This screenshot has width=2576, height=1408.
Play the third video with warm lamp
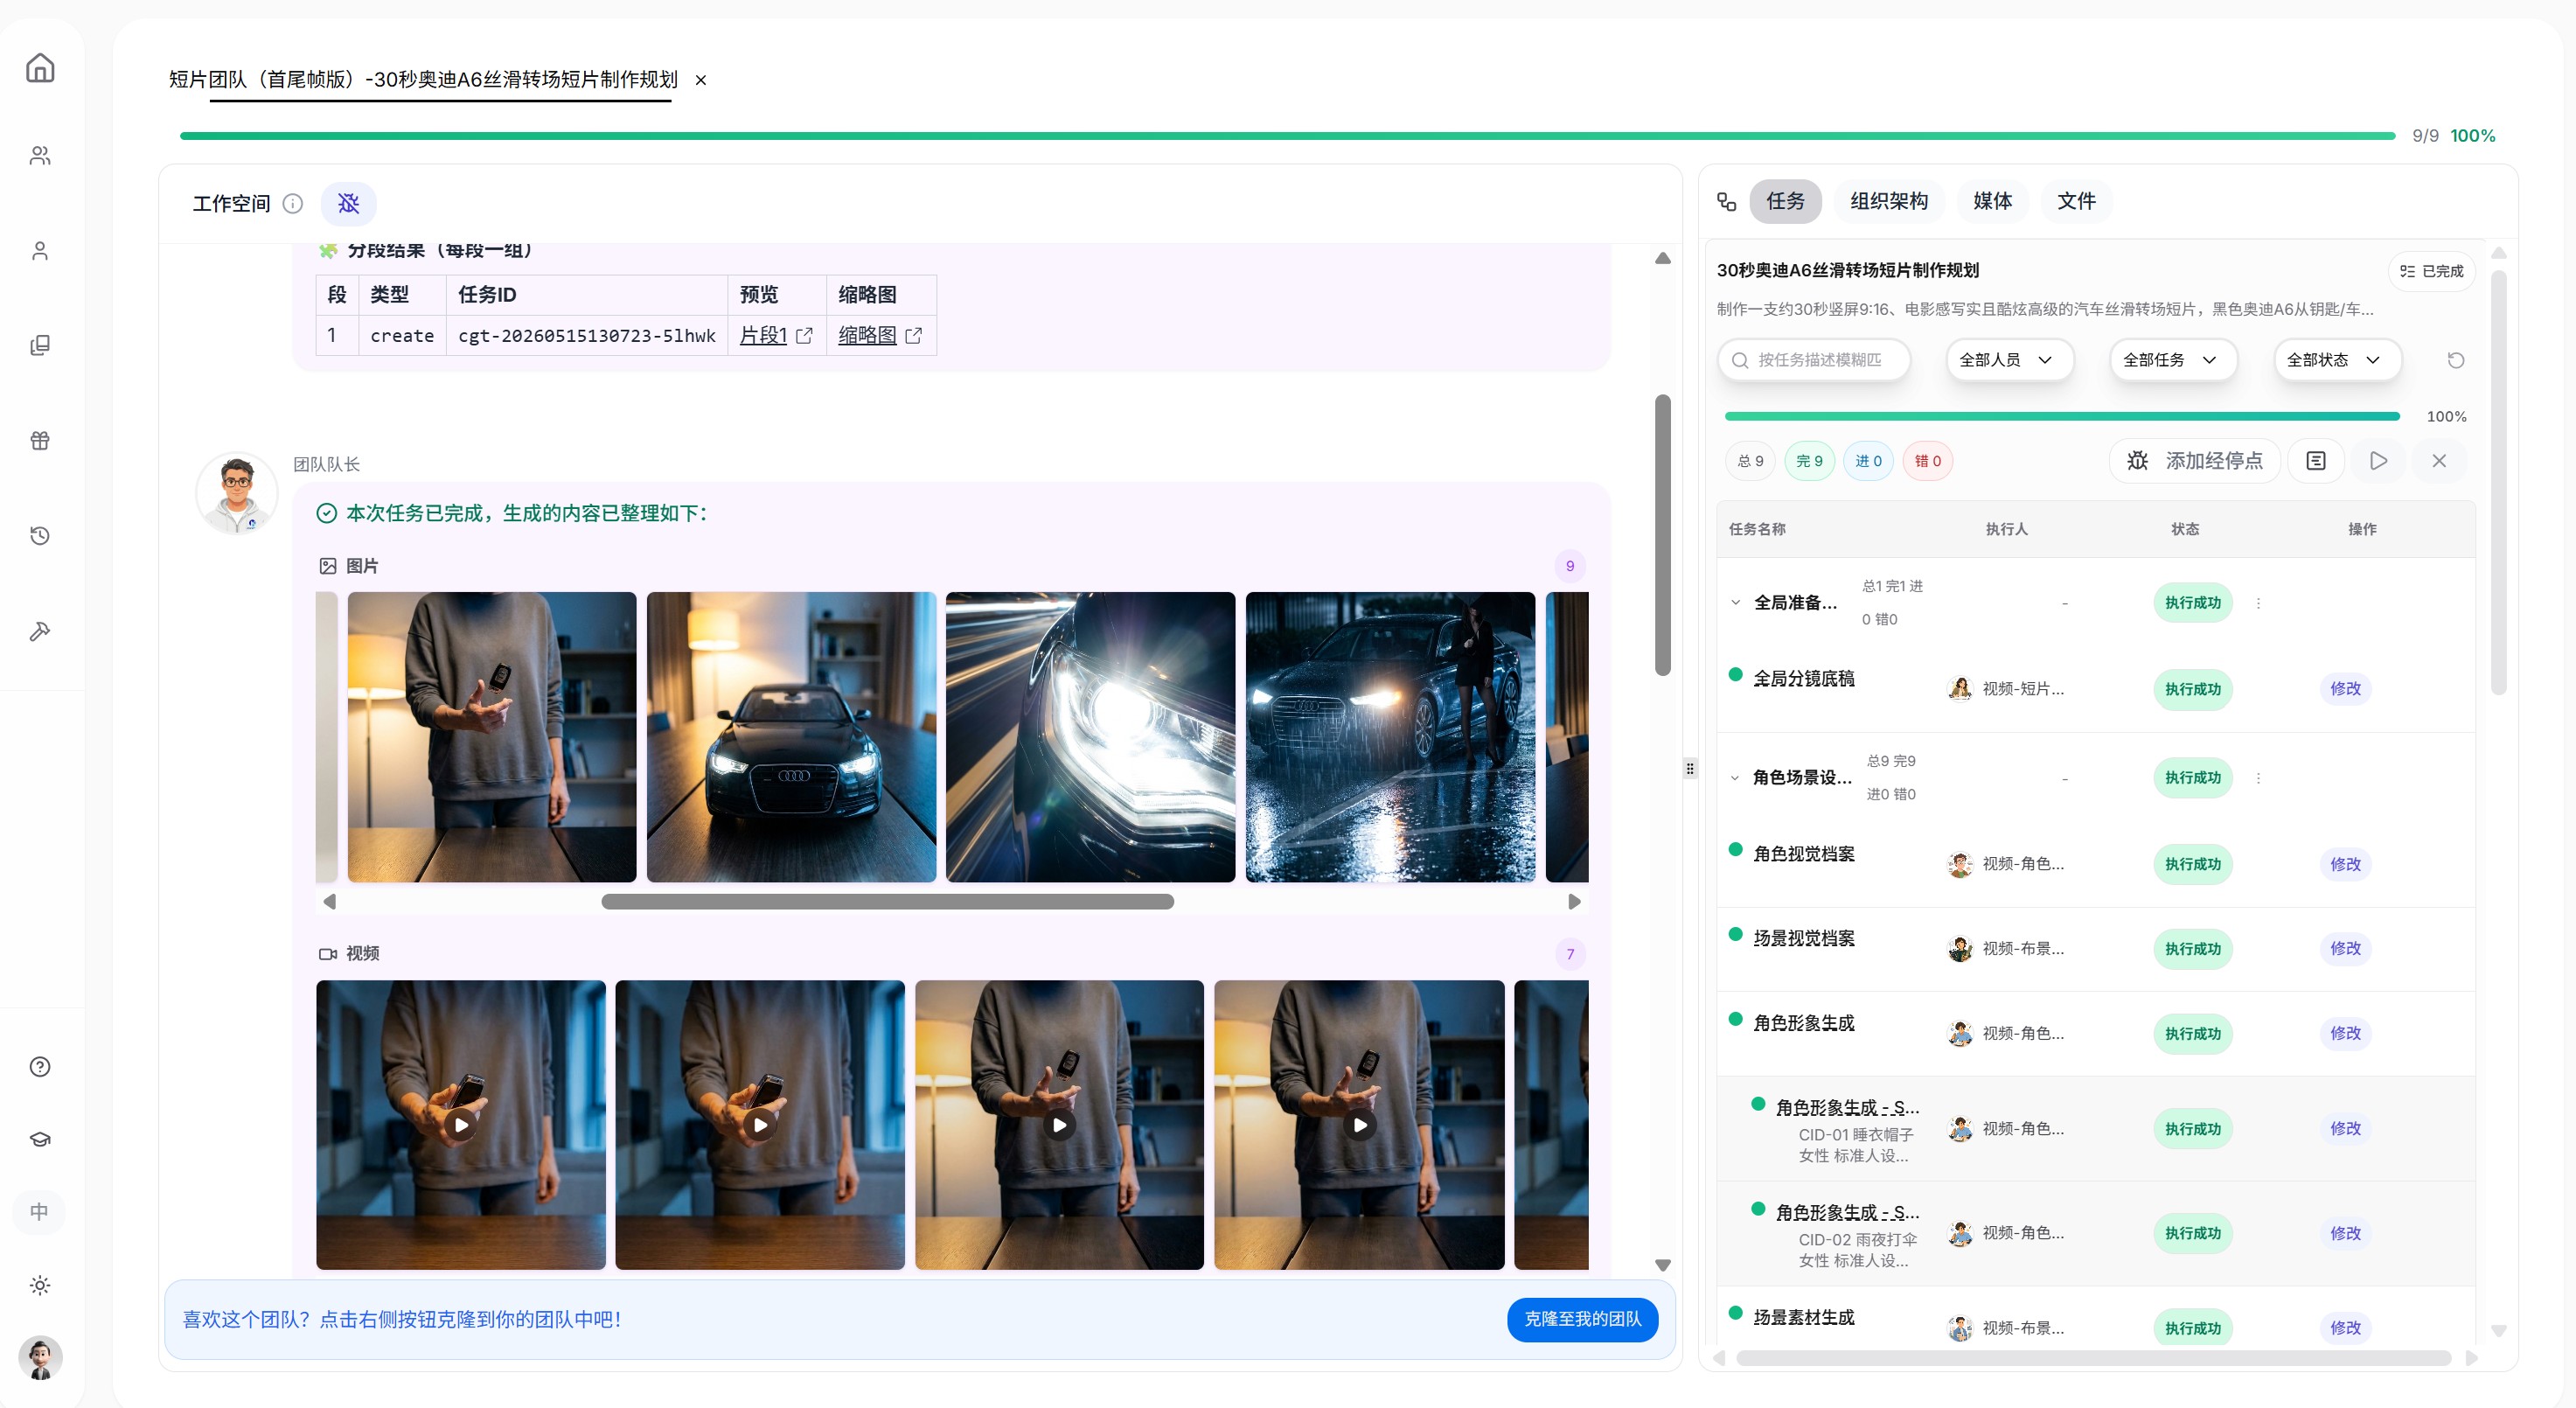pos(1059,1125)
